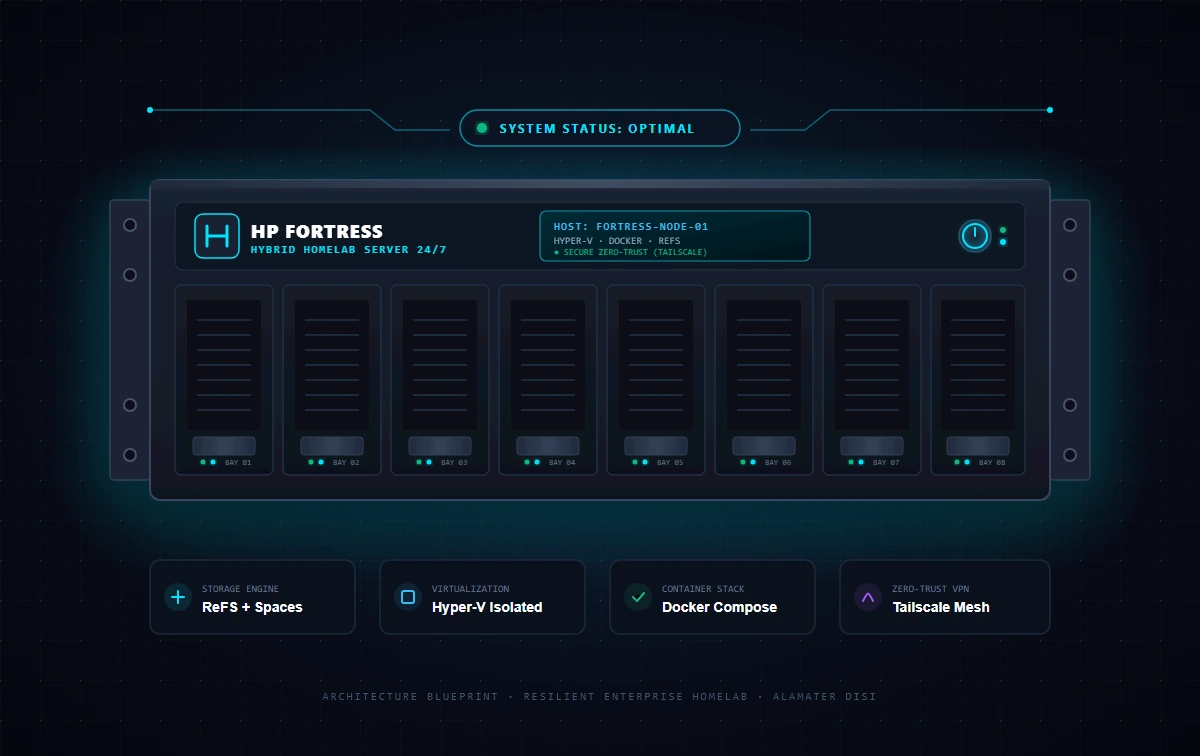The image size is (1200, 756).
Task: Click the HP FORTRESS title text
Action: click(317, 231)
